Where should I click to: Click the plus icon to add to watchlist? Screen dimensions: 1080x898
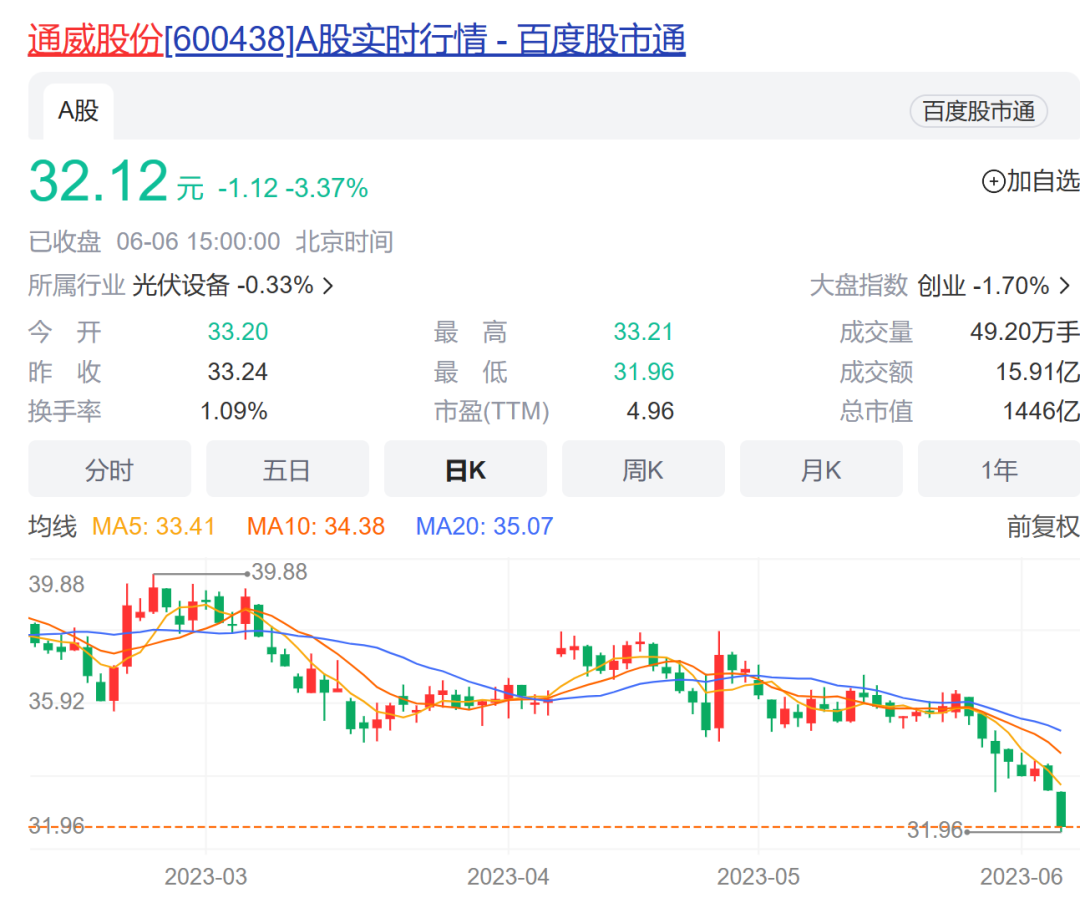993,182
